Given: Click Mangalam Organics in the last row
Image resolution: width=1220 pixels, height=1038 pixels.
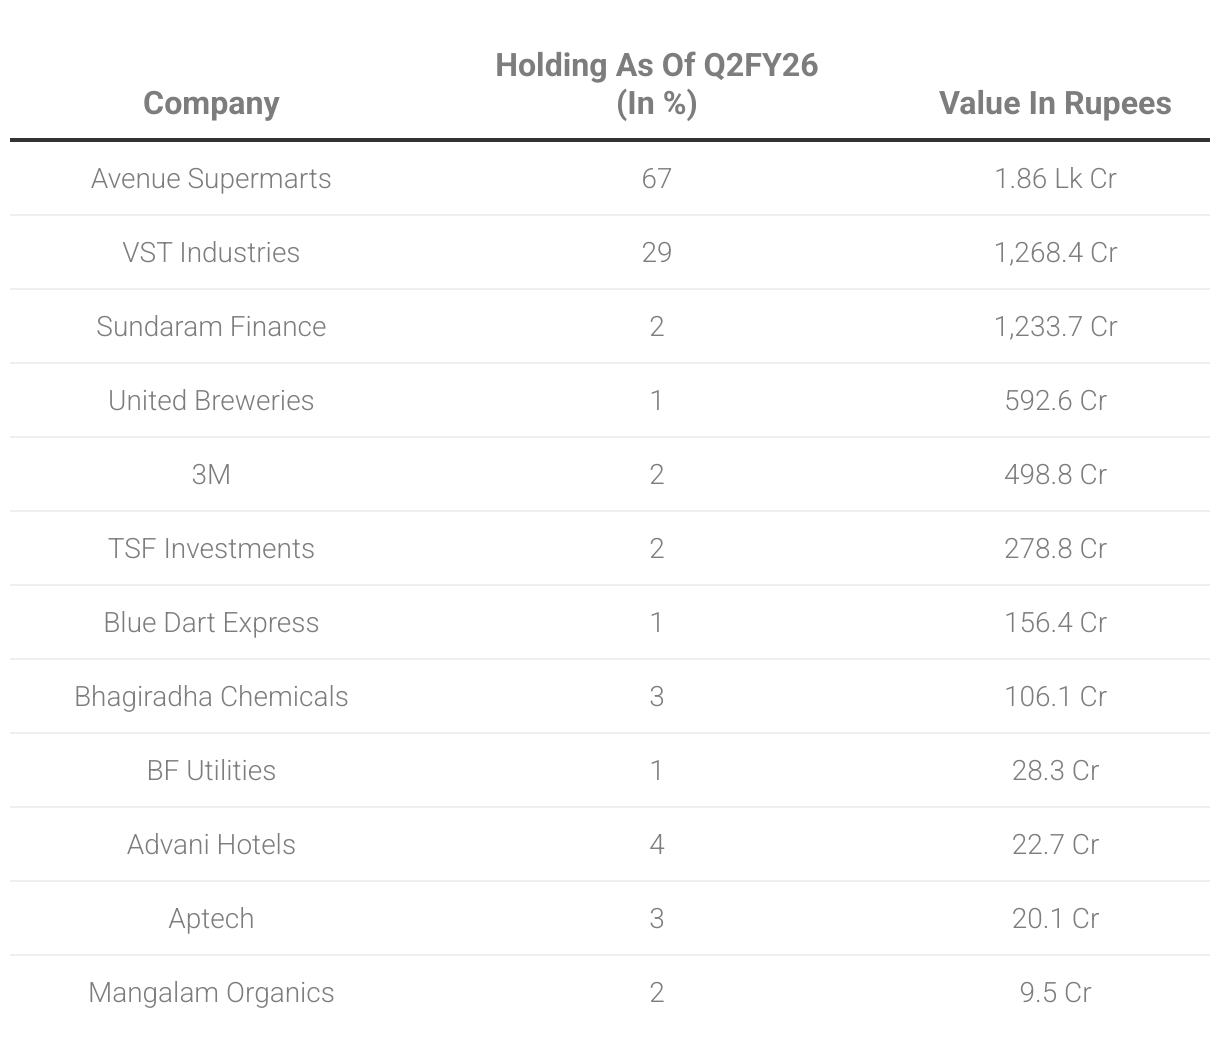Looking at the screenshot, I should point(211,992).
